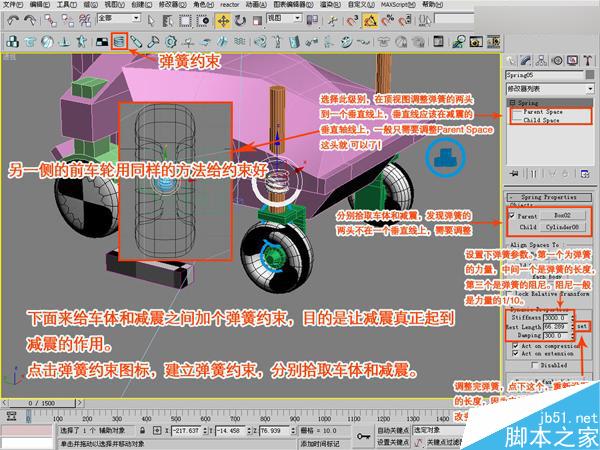Click the Cylinder08 child pick button
600x450 pixels.
coord(562,227)
